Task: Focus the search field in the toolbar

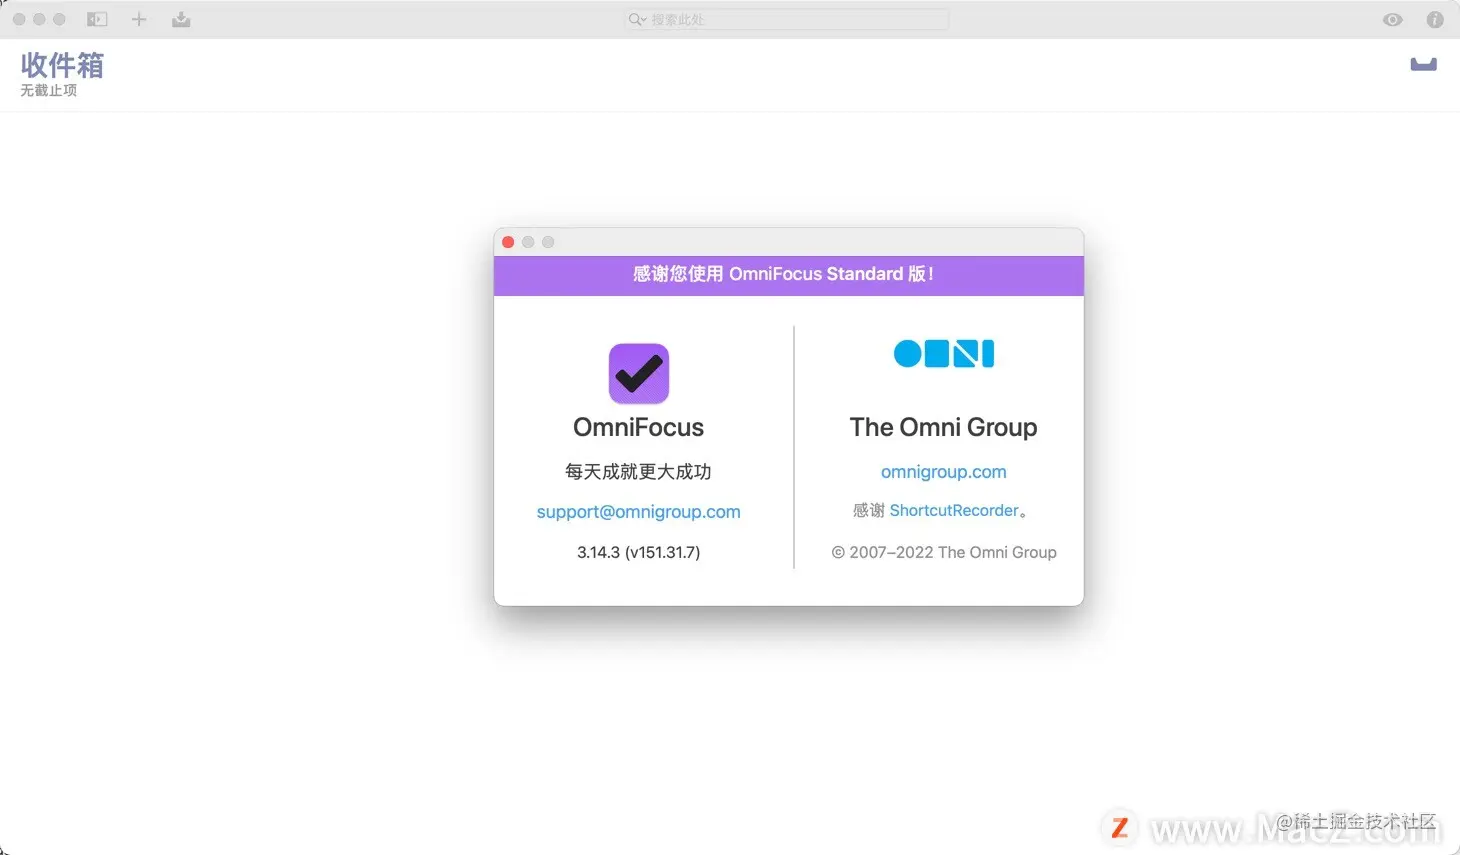Action: click(x=787, y=19)
